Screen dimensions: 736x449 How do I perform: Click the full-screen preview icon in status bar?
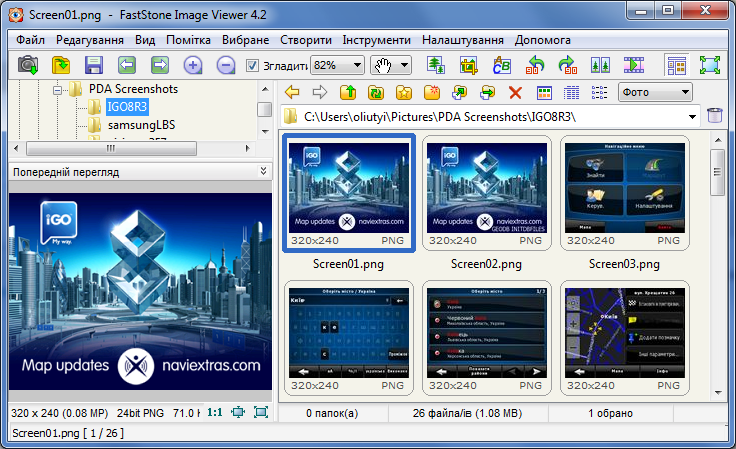click(x=261, y=412)
